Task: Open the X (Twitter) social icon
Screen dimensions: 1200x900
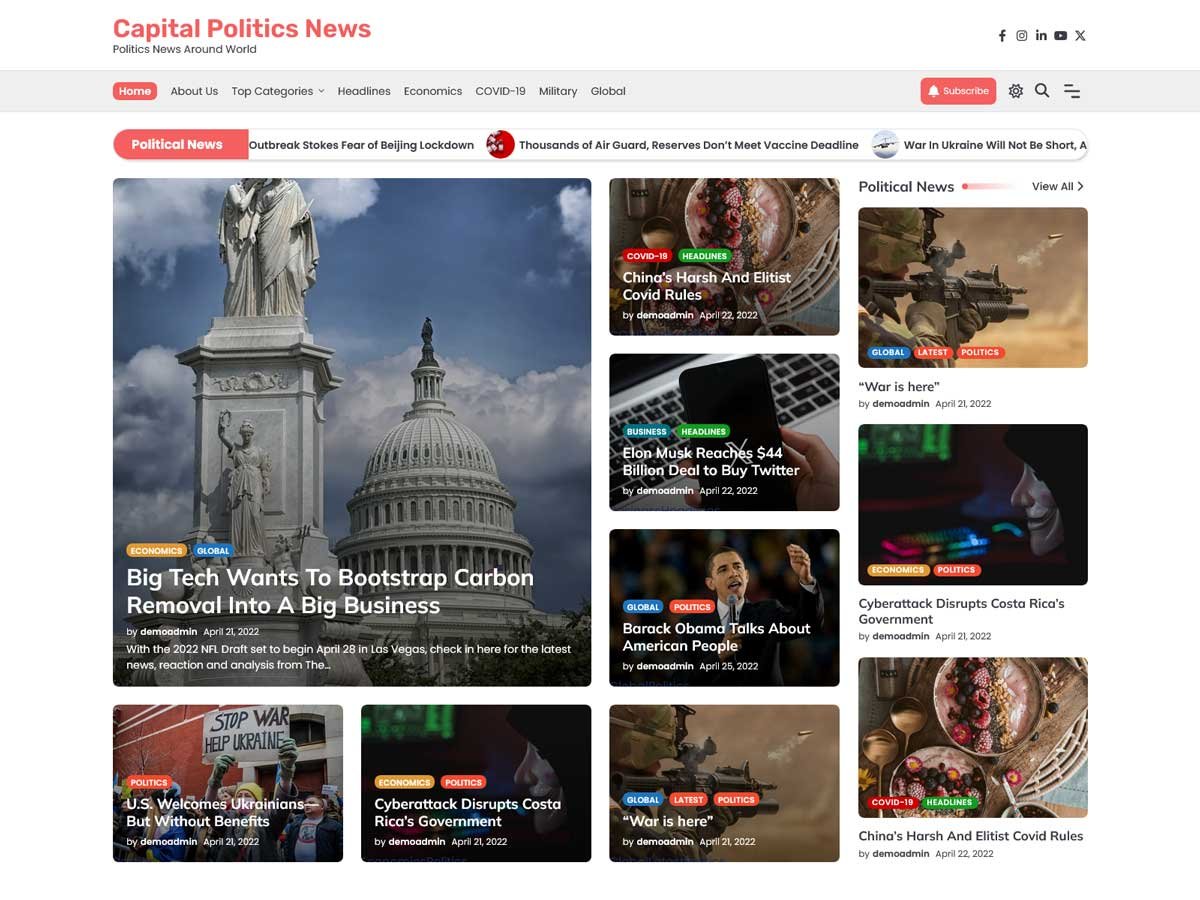Action: (1080, 36)
